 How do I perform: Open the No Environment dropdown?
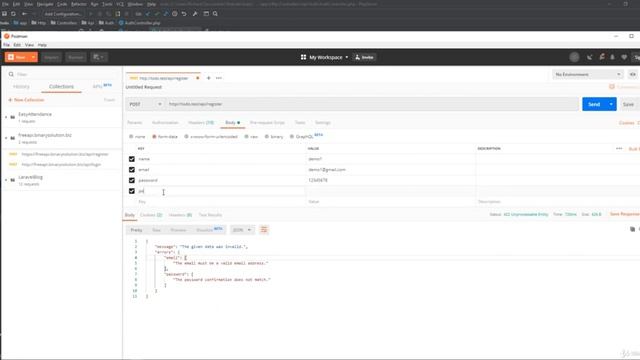pos(587,74)
